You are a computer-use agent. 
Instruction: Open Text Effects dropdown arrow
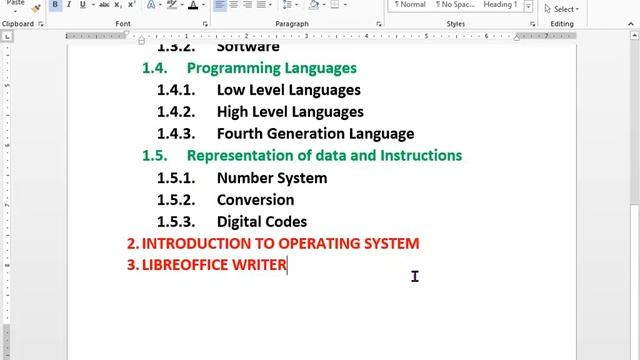(160, 4)
